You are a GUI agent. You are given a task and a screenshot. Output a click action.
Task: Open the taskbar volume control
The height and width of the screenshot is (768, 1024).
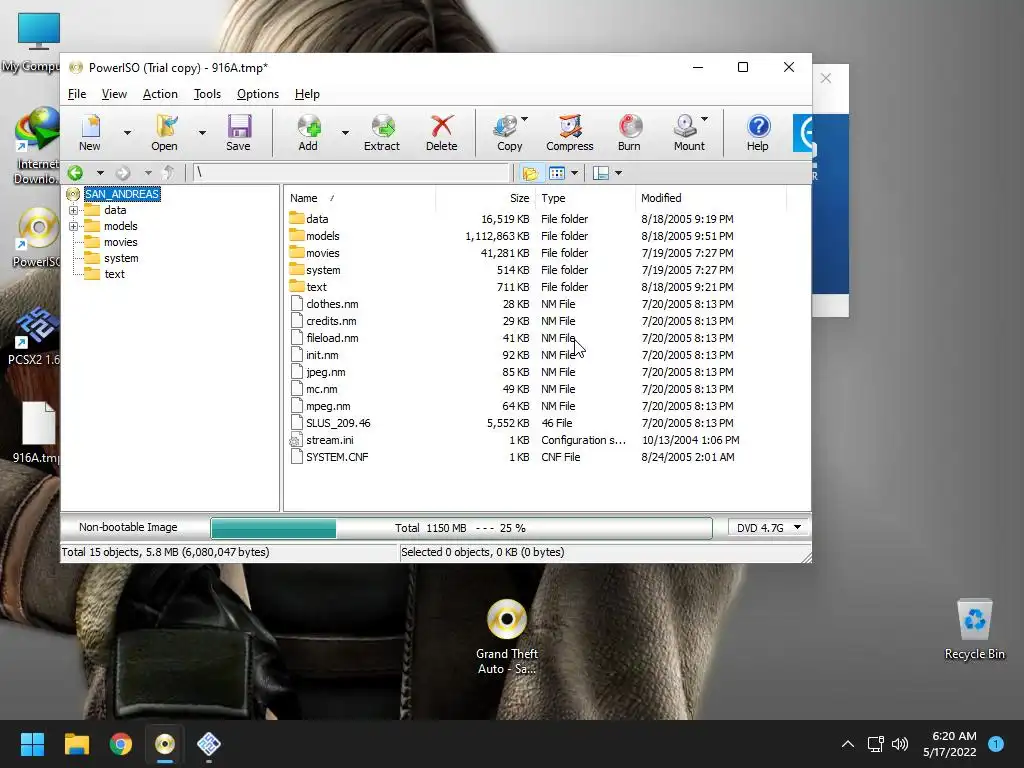coord(900,744)
